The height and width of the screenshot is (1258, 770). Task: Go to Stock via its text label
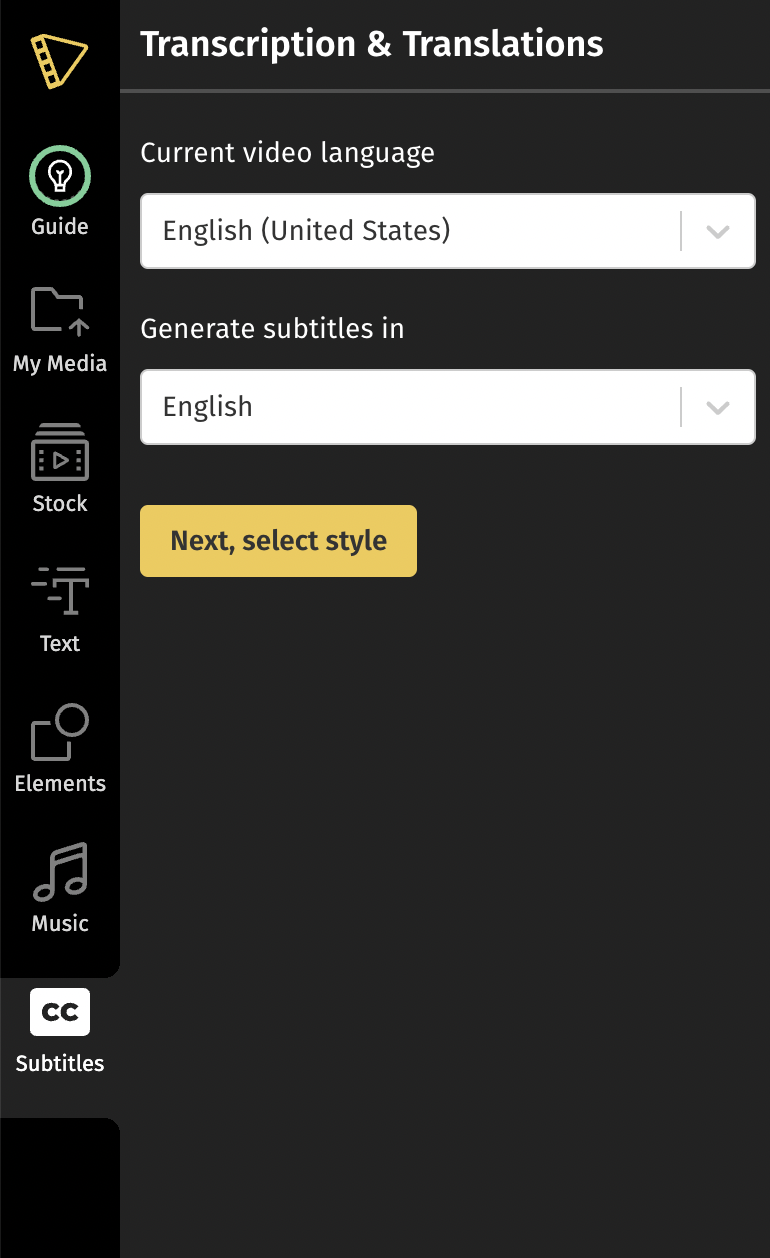point(60,504)
